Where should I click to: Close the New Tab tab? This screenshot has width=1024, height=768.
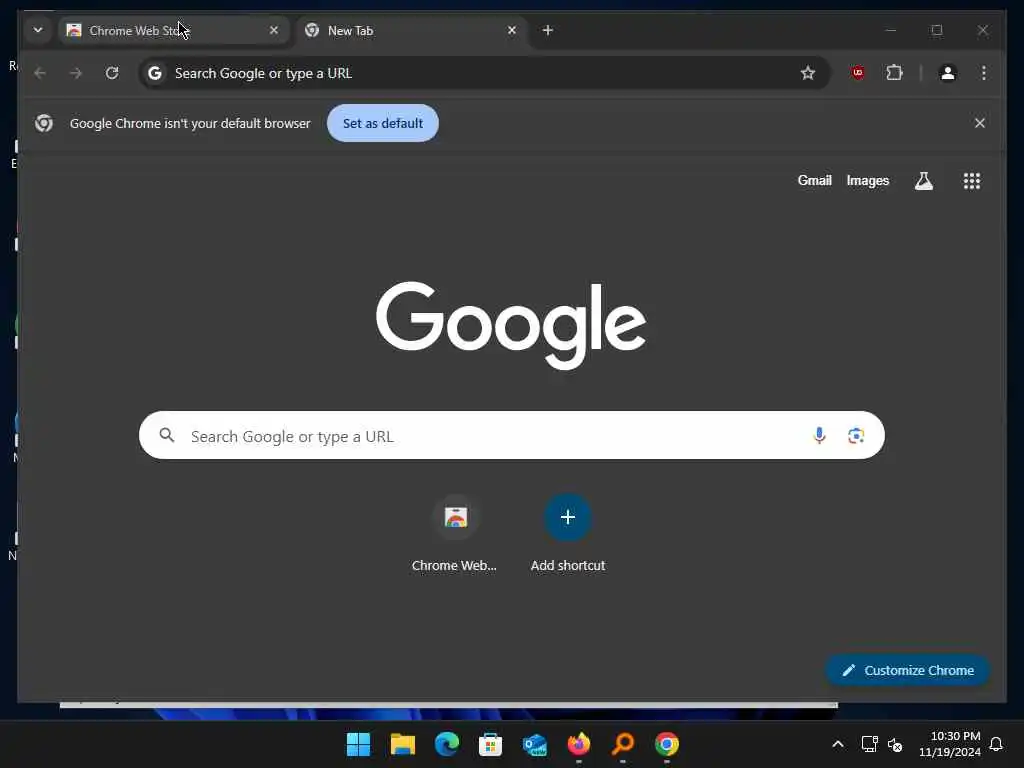point(512,30)
